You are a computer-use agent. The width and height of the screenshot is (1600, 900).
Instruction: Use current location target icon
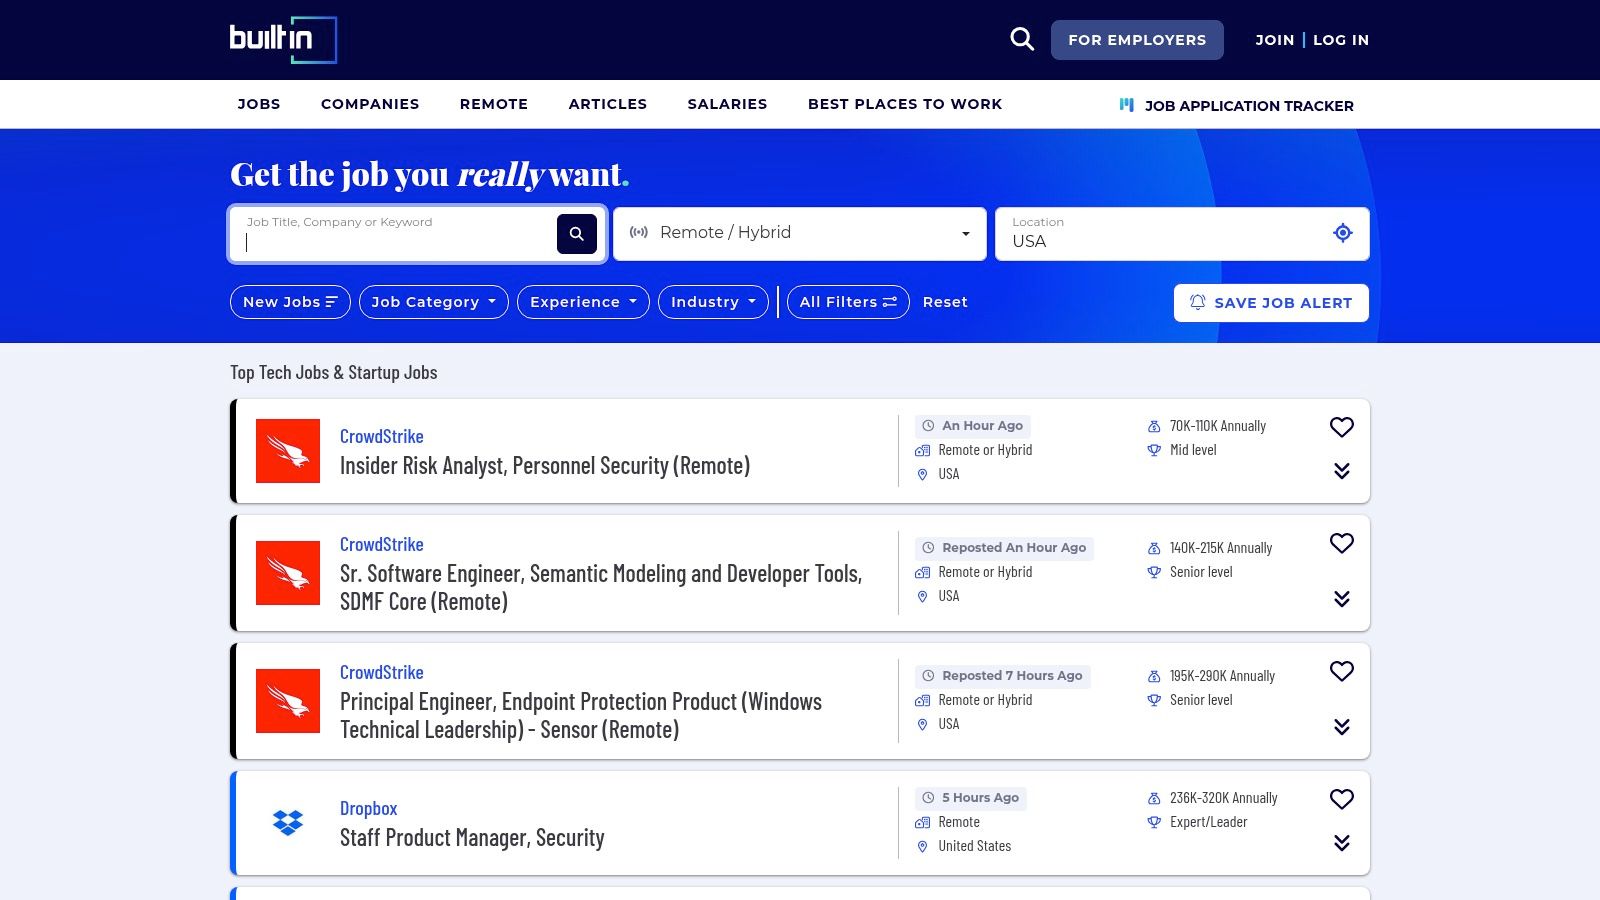pyautogui.click(x=1343, y=233)
